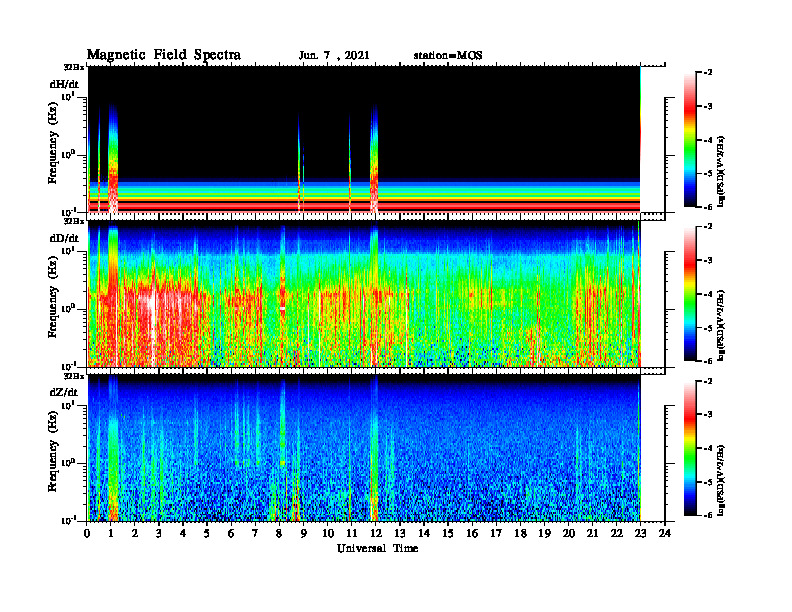
Task: Click hour "4" on the time axis
Action: (x=183, y=533)
